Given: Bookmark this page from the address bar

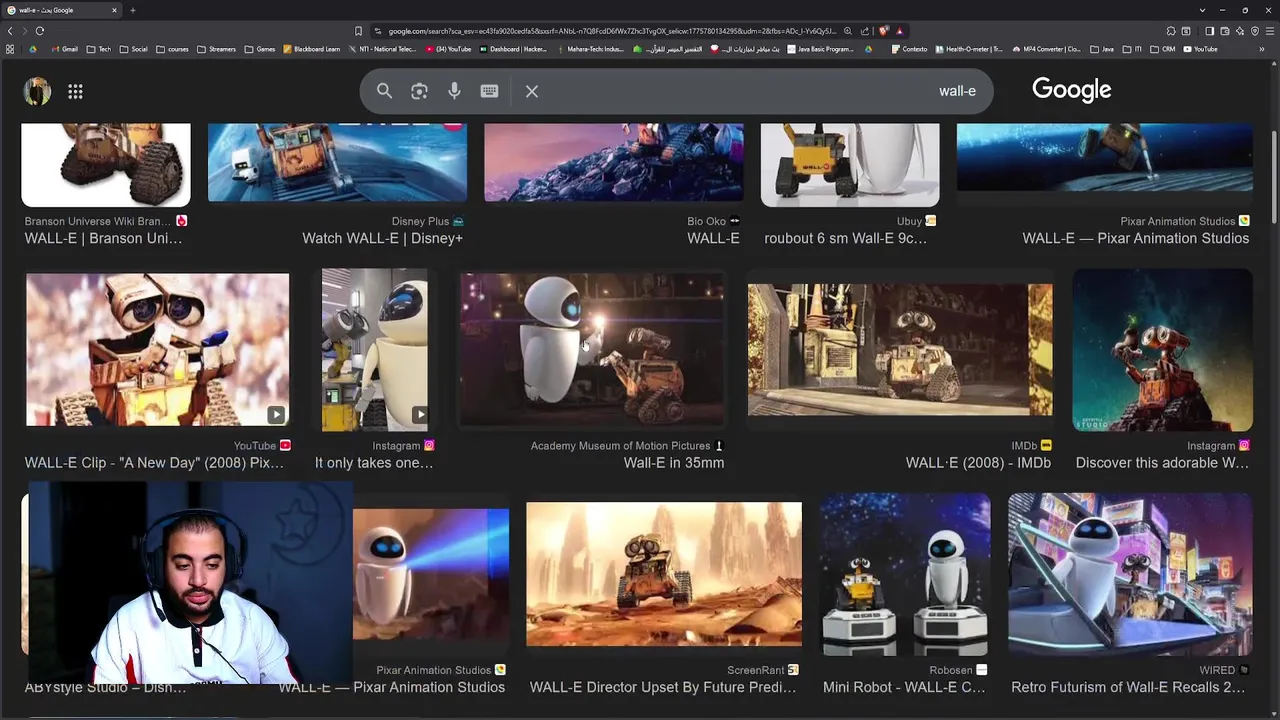Looking at the screenshot, I should (x=358, y=31).
